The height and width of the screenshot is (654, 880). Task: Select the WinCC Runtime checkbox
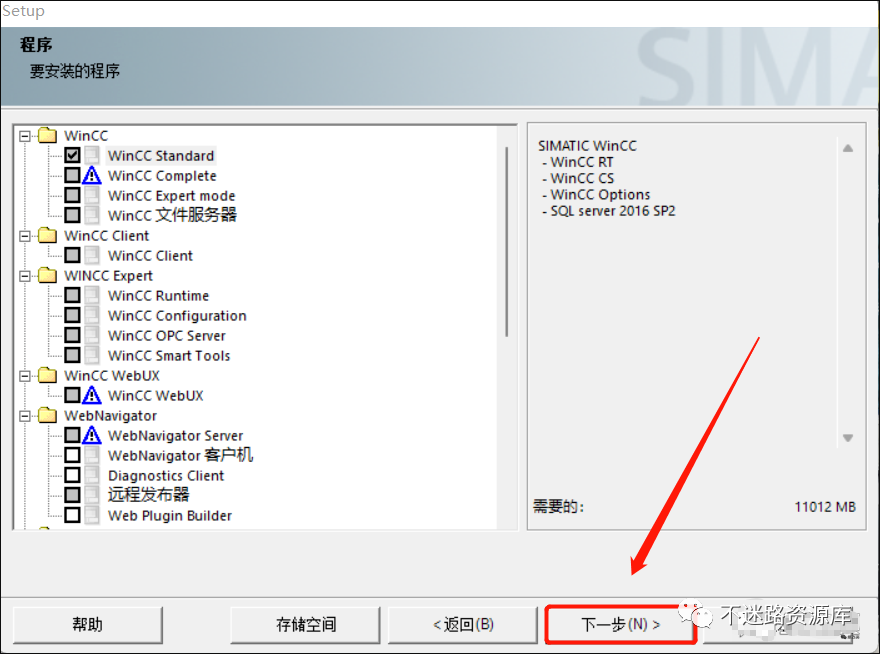pos(72,295)
